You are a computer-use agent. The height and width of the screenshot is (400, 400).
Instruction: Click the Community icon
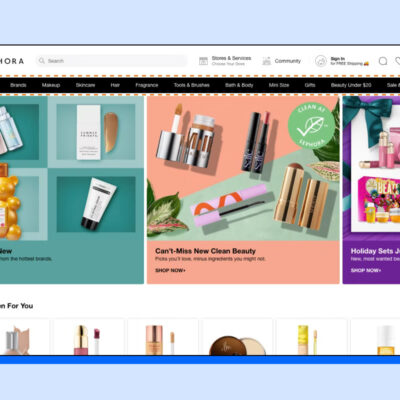click(x=266, y=61)
